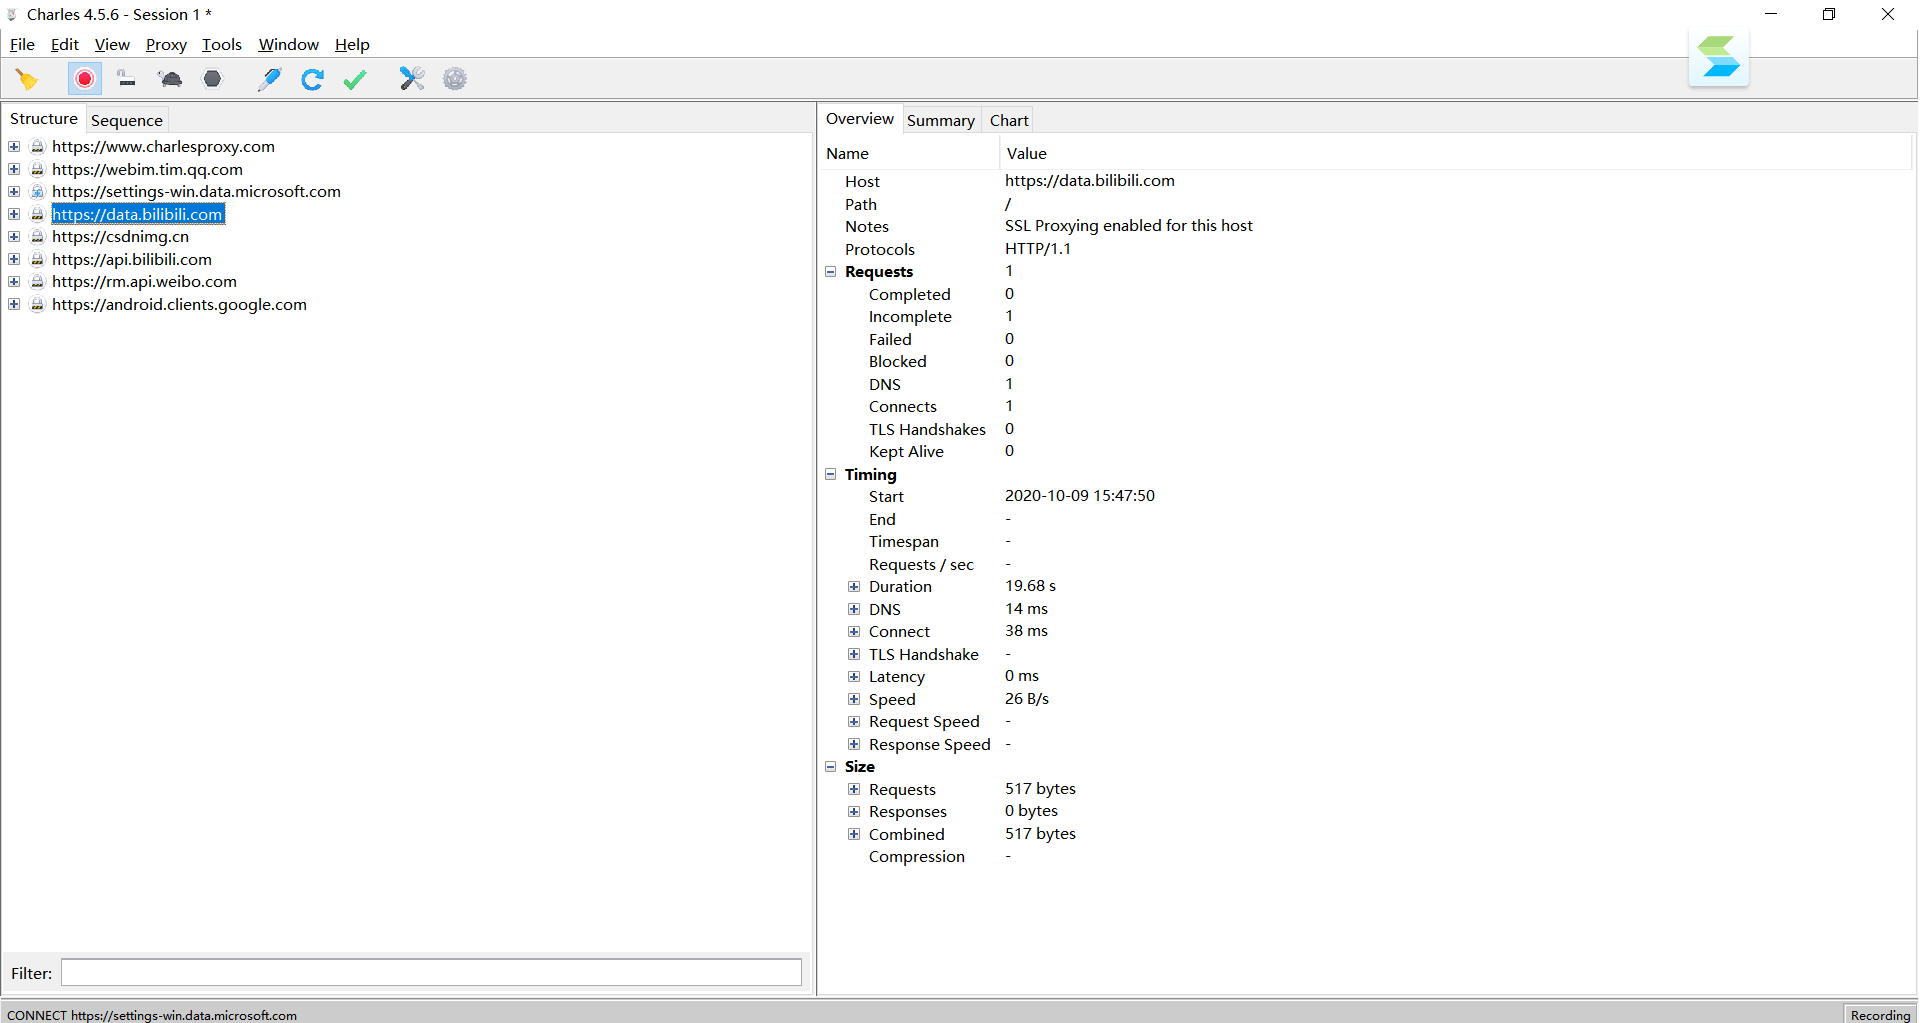Viewport: 1920px width, 1023px height.
Task: Open the Window menu
Action: 288,44
